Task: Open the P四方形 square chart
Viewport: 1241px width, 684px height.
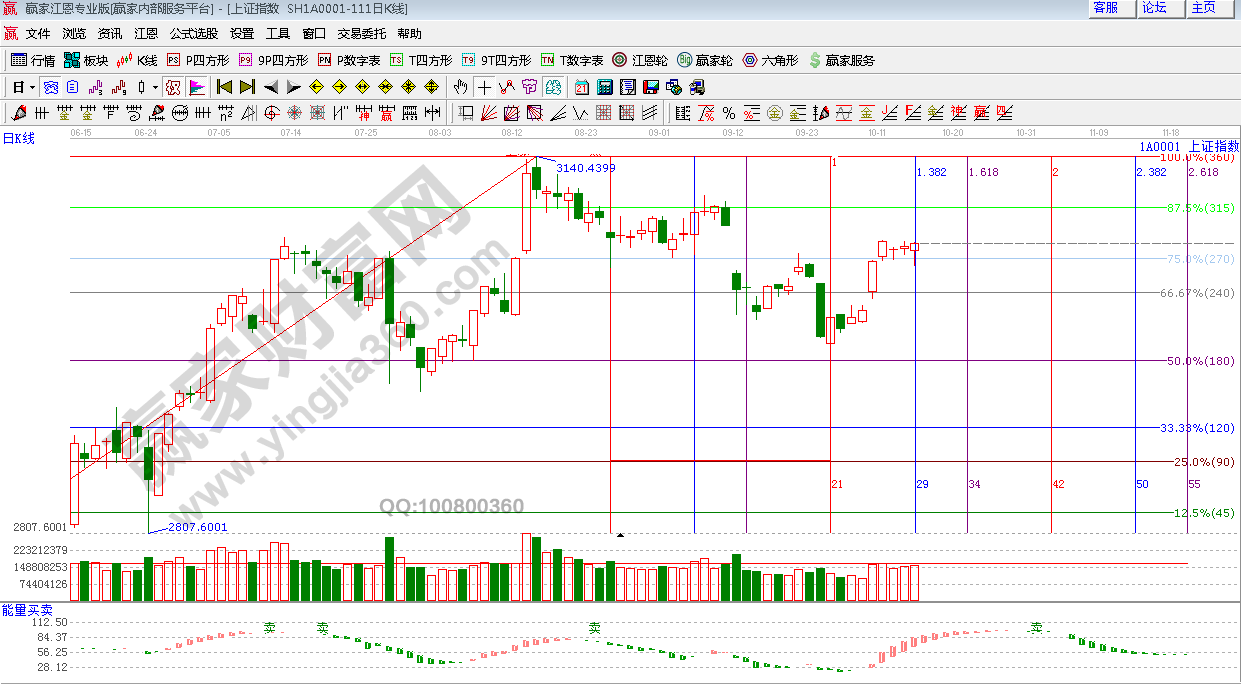Action: [198, 60]
